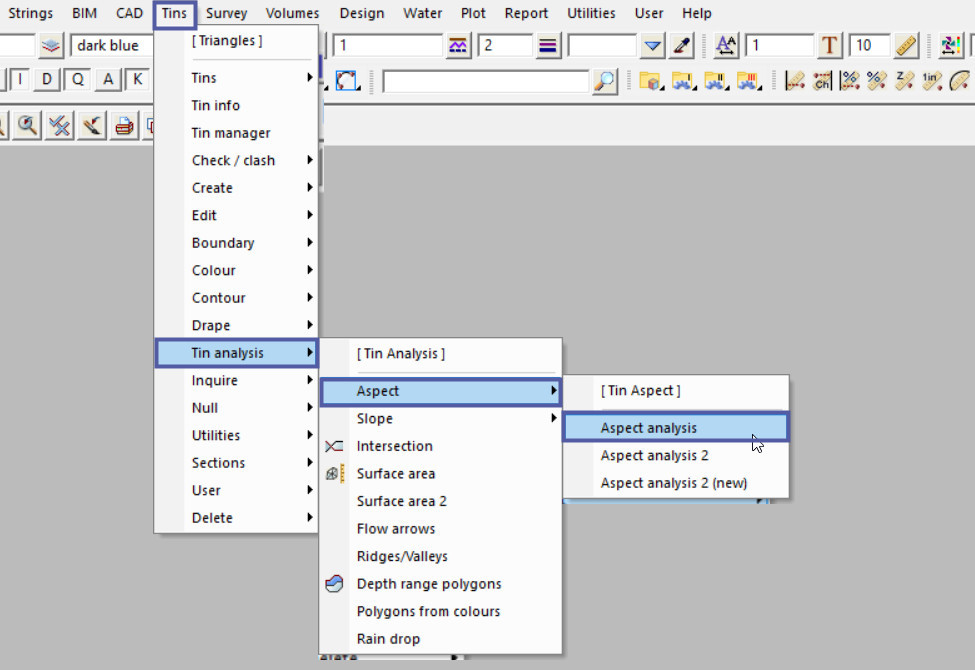Click the 1 in slope measure icon
Viewport: 975px width, 670px height.
(x=931, y=81)
